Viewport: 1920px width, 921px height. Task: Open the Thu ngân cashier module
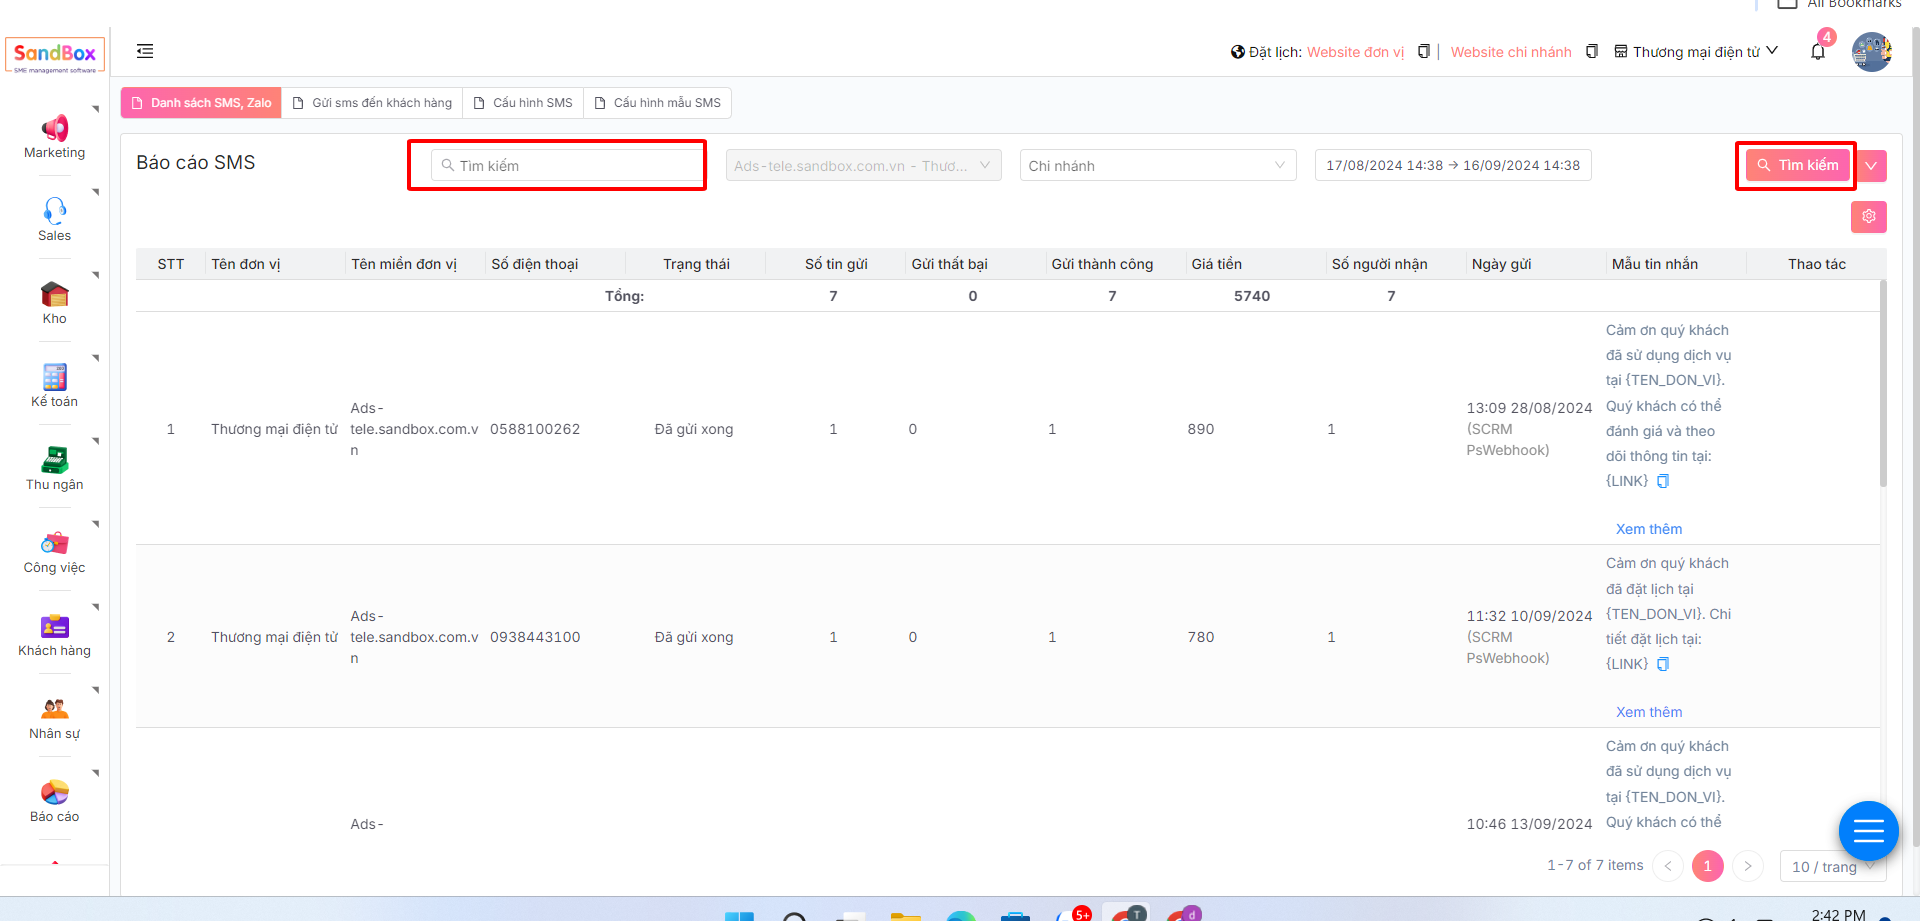pyautogui.click(x=54, y=468)
